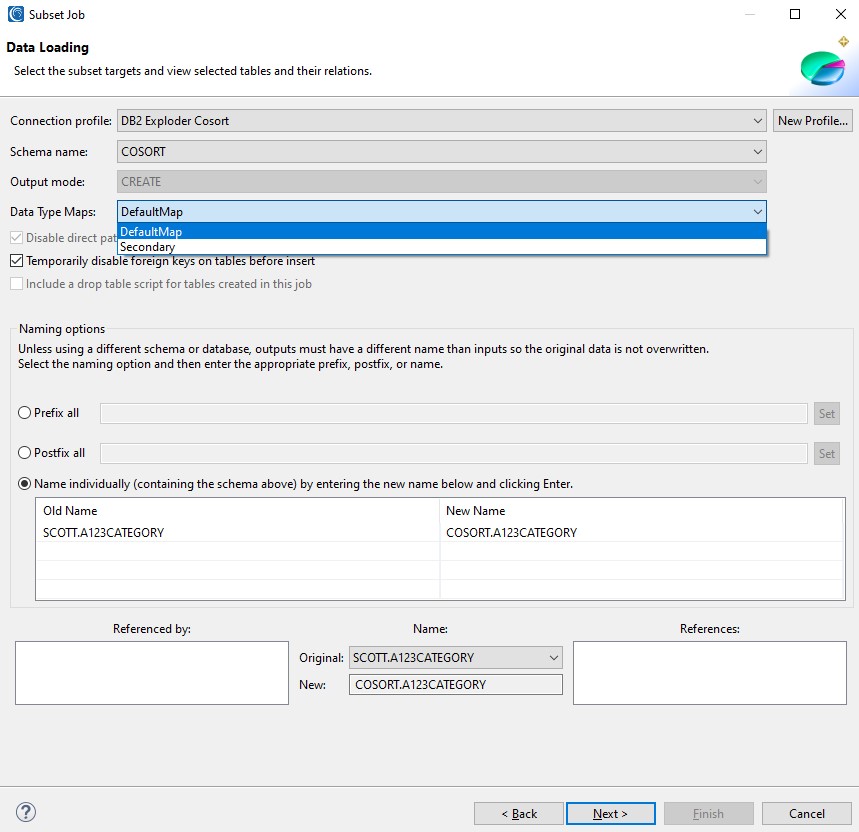Choose Secondary from the dropdown list

tap(148, 247)
